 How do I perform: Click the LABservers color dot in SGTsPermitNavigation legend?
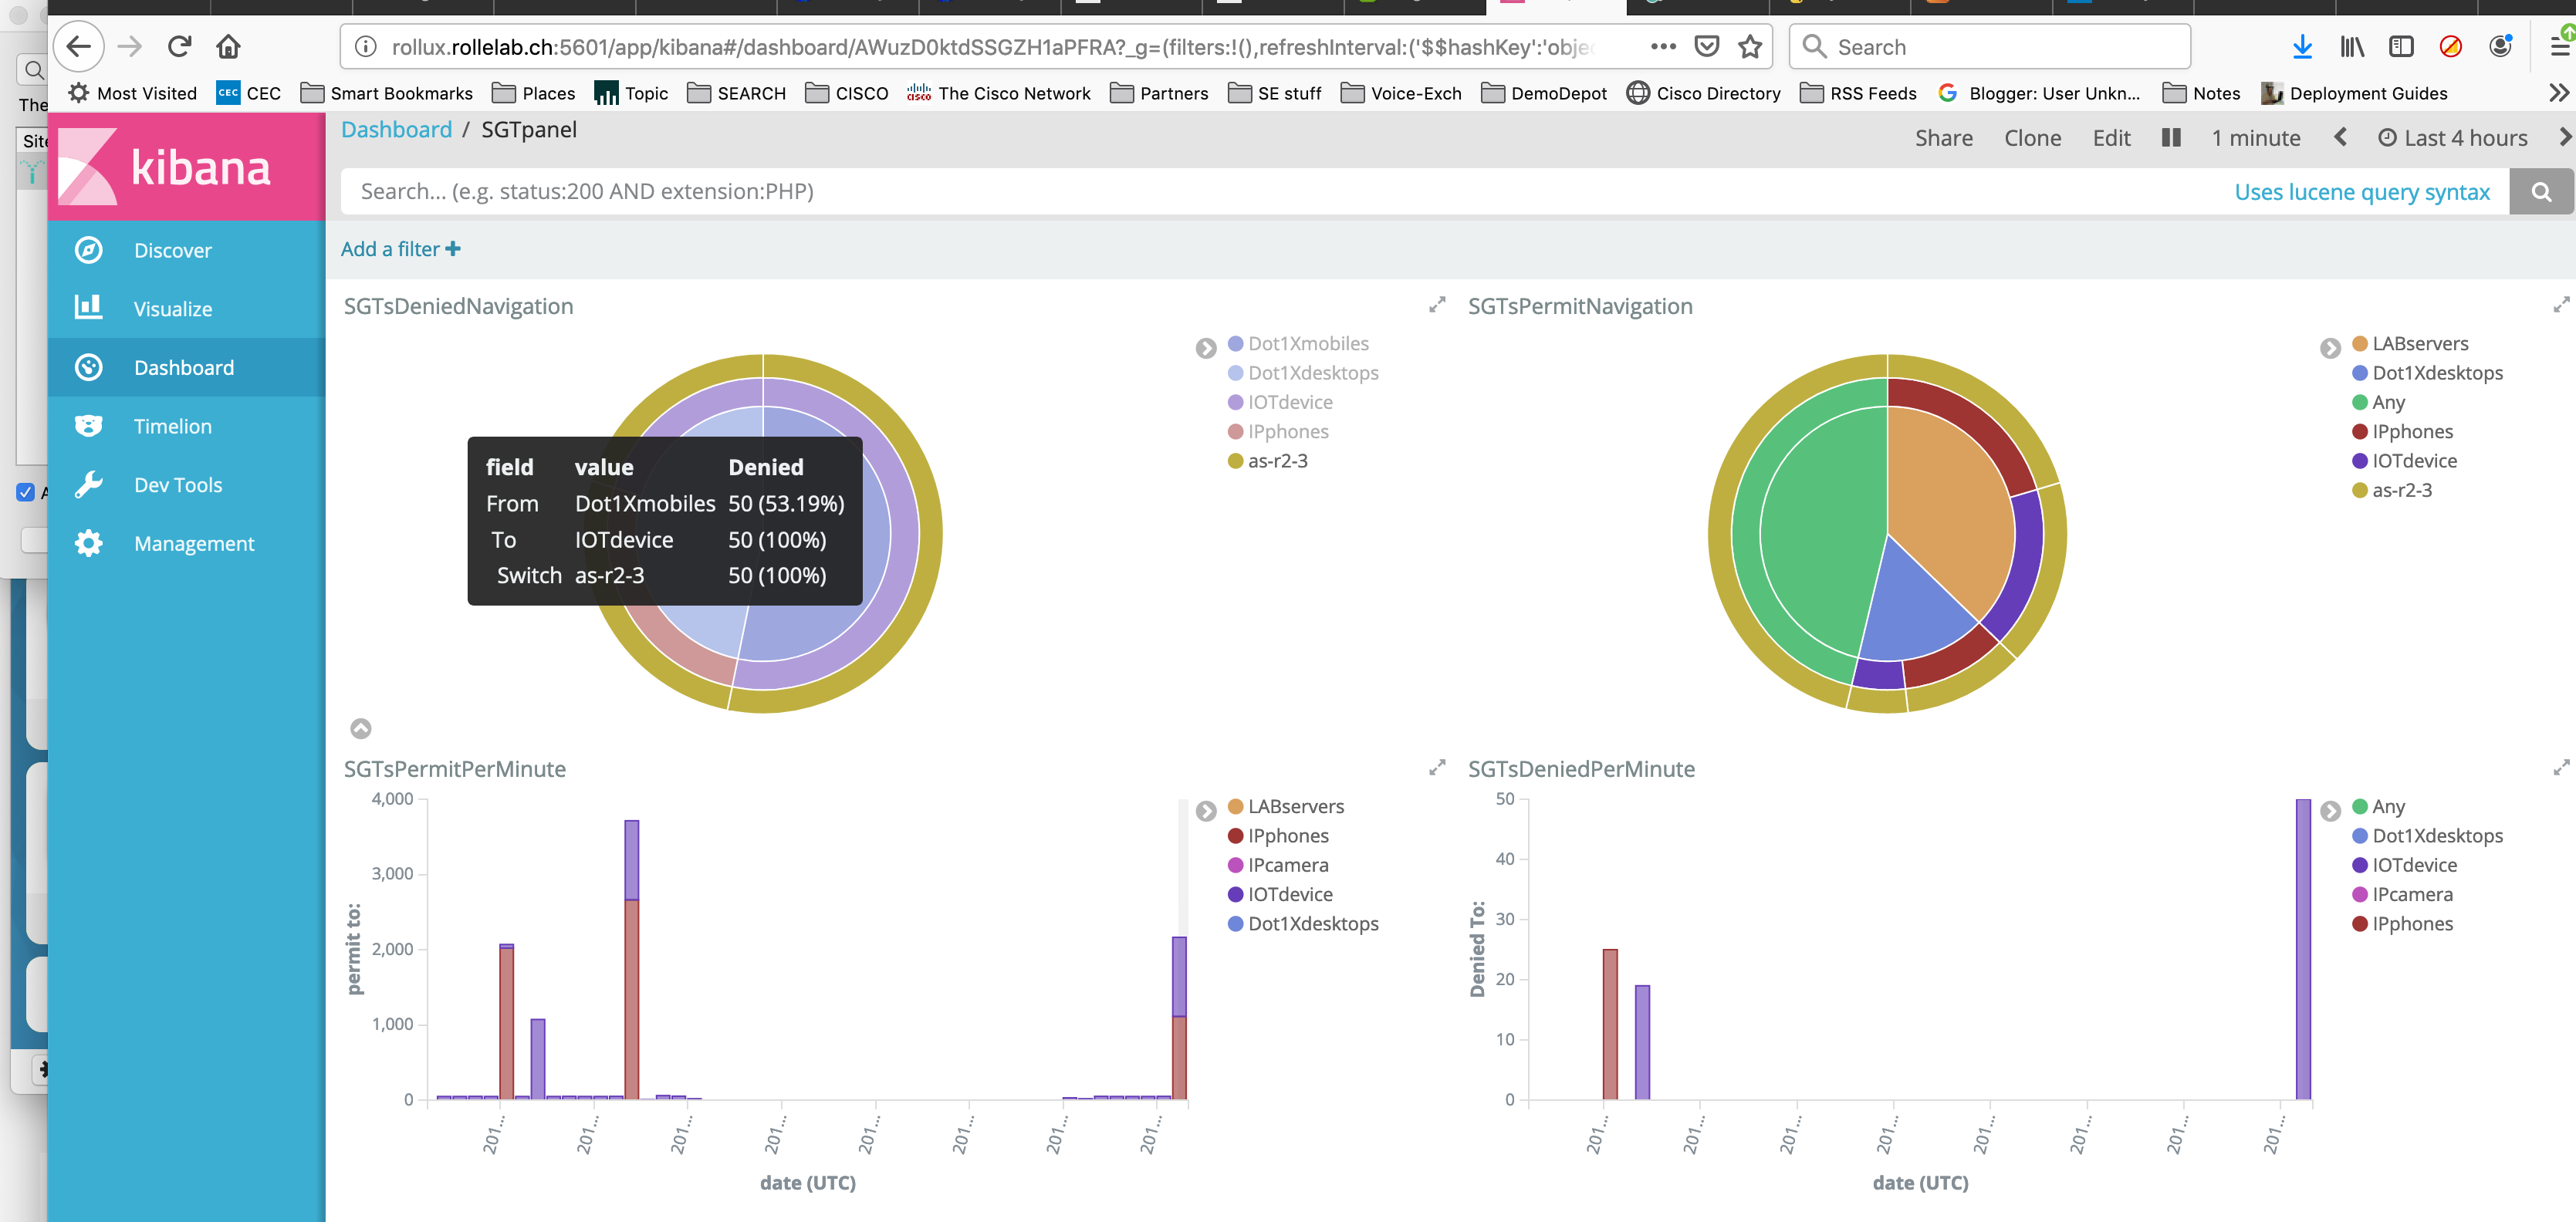click(x=2360, y=344)
